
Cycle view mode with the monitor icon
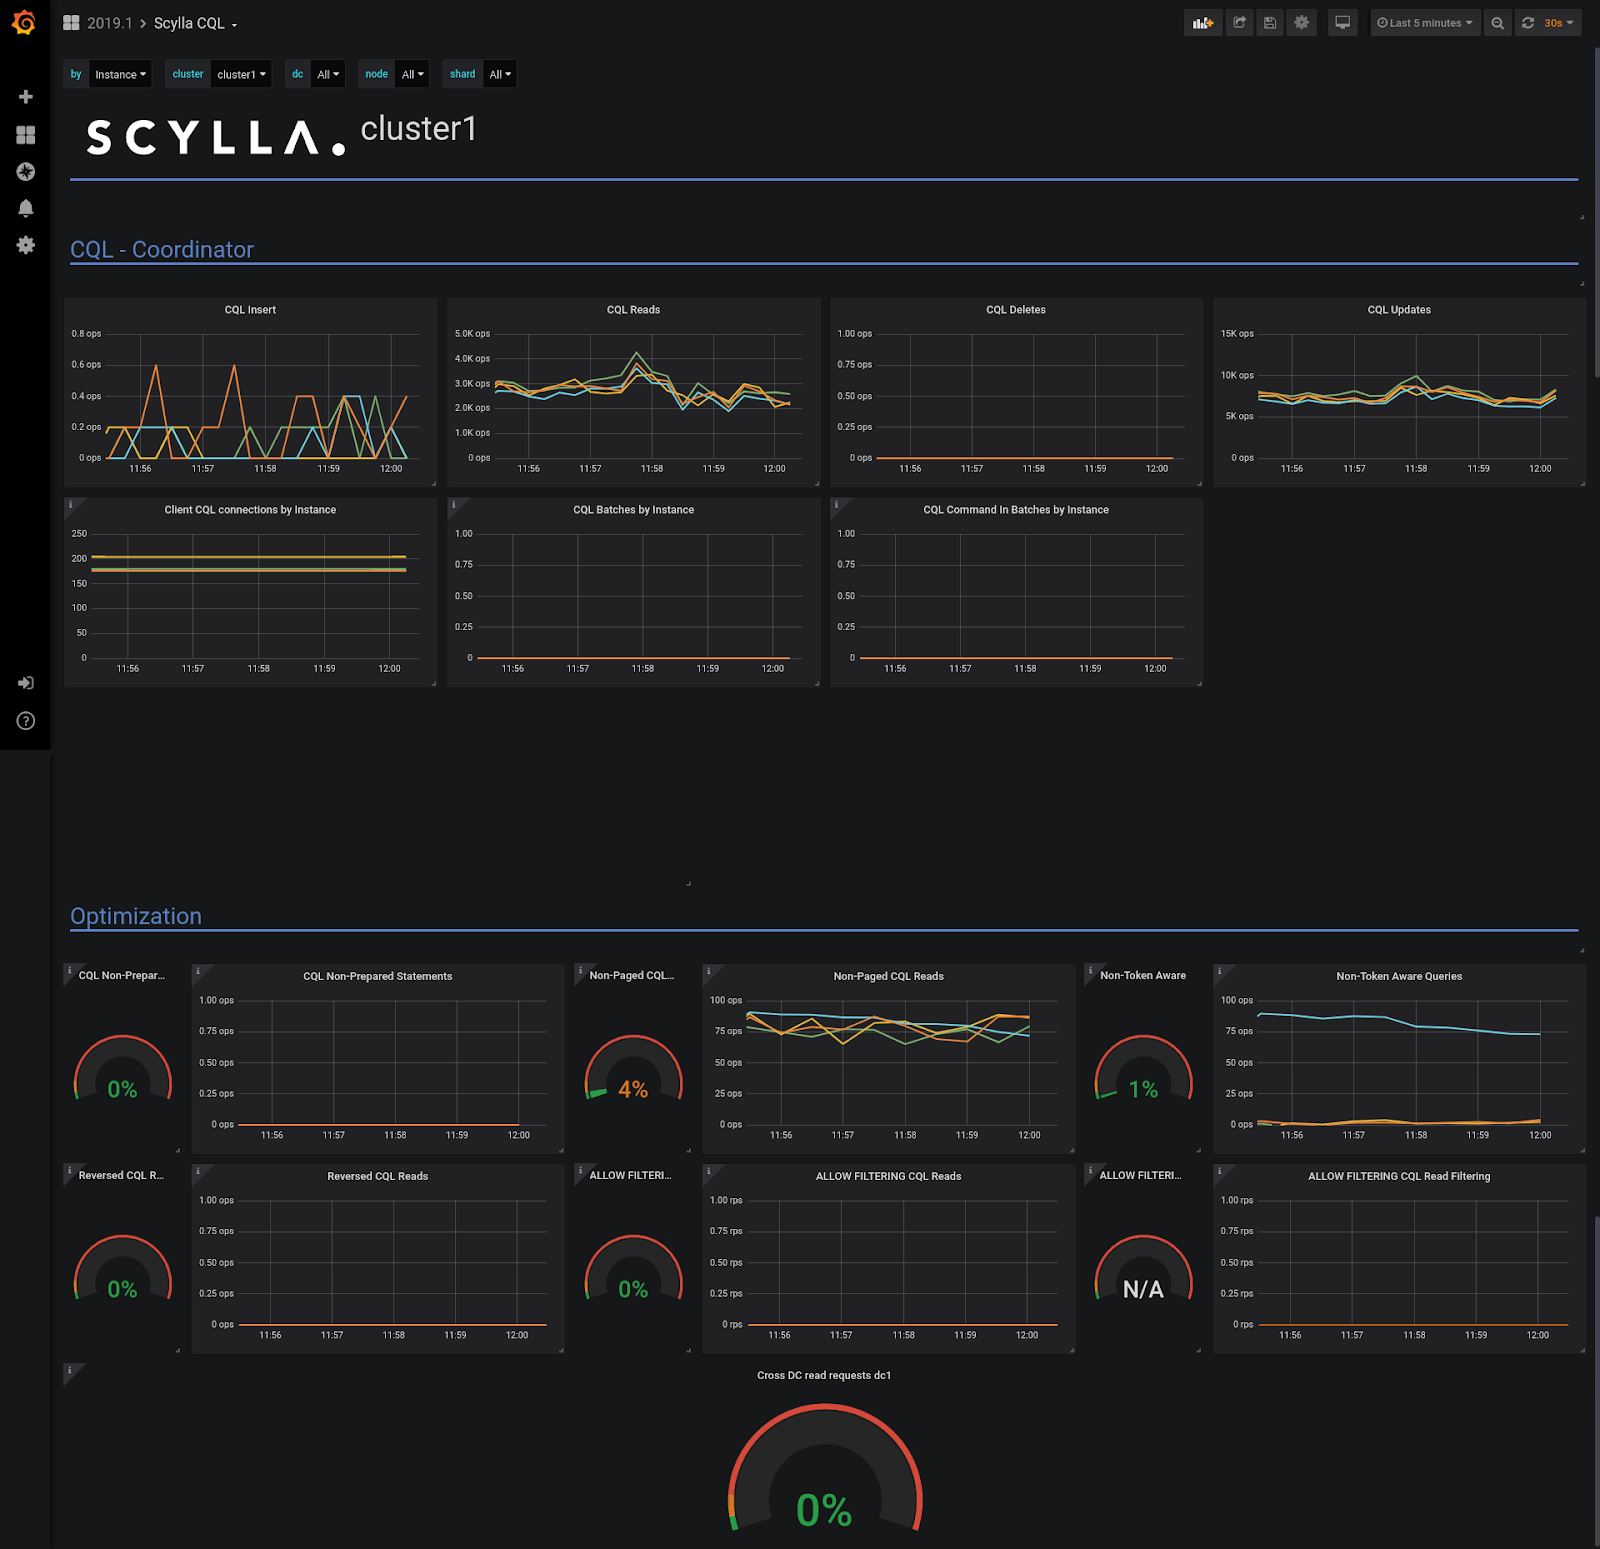pos(1343,23)
